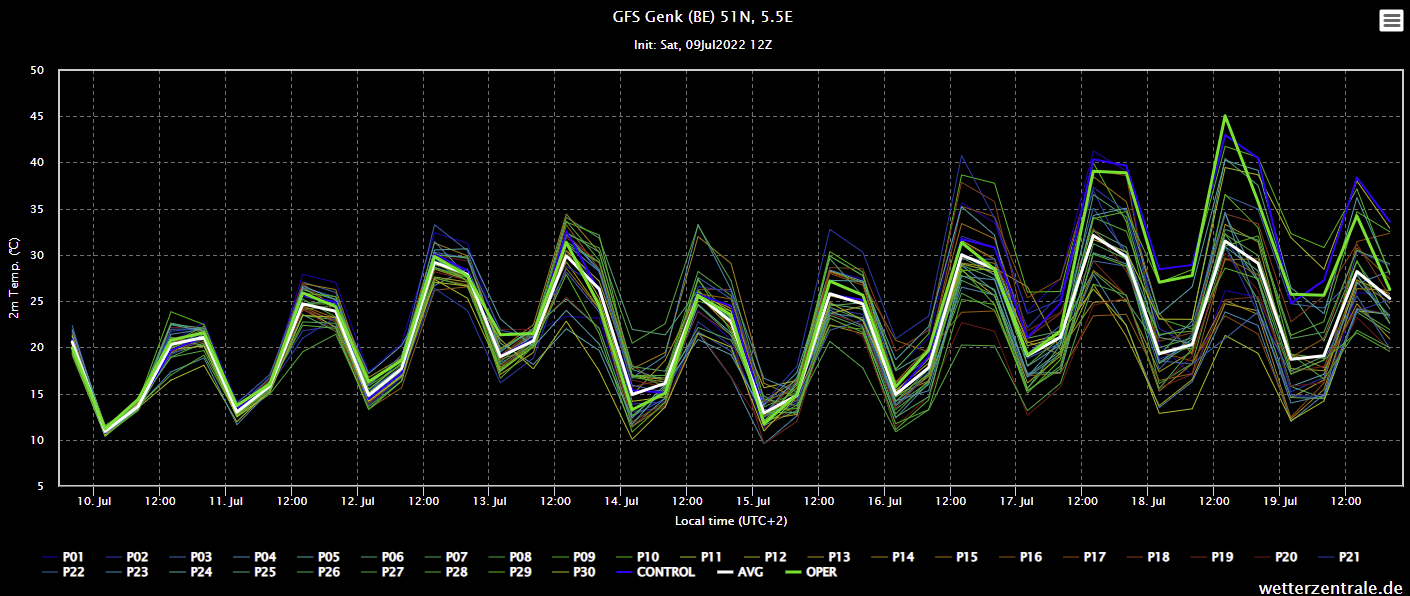Toggle P03 series in the legend
The width and height of the screenshot is (1410, 596).
(x=190, y=556)
